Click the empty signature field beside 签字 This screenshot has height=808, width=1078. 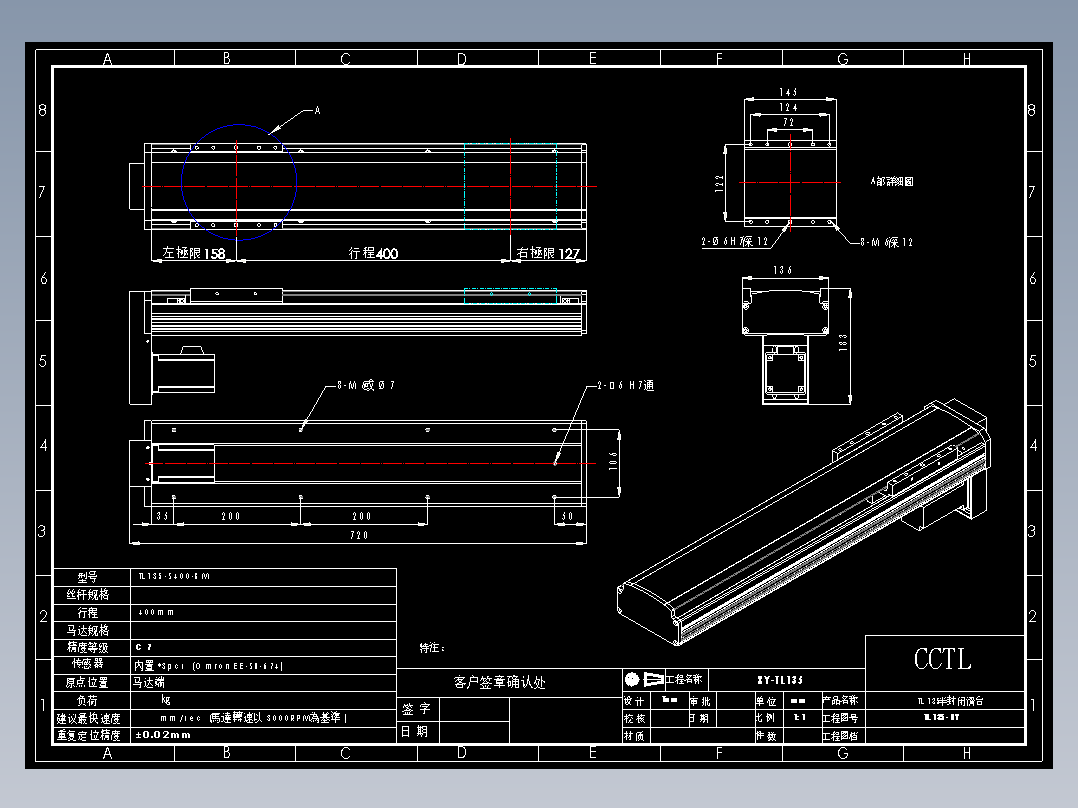(x=474, y=709)
